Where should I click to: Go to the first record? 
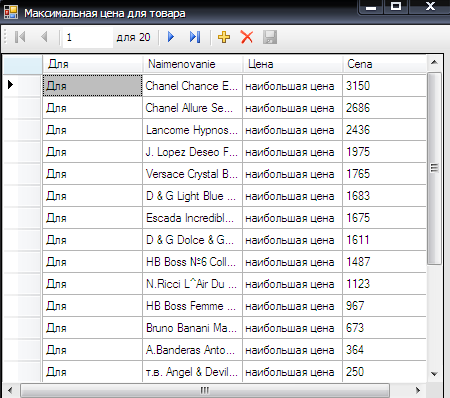click(20, 37)
